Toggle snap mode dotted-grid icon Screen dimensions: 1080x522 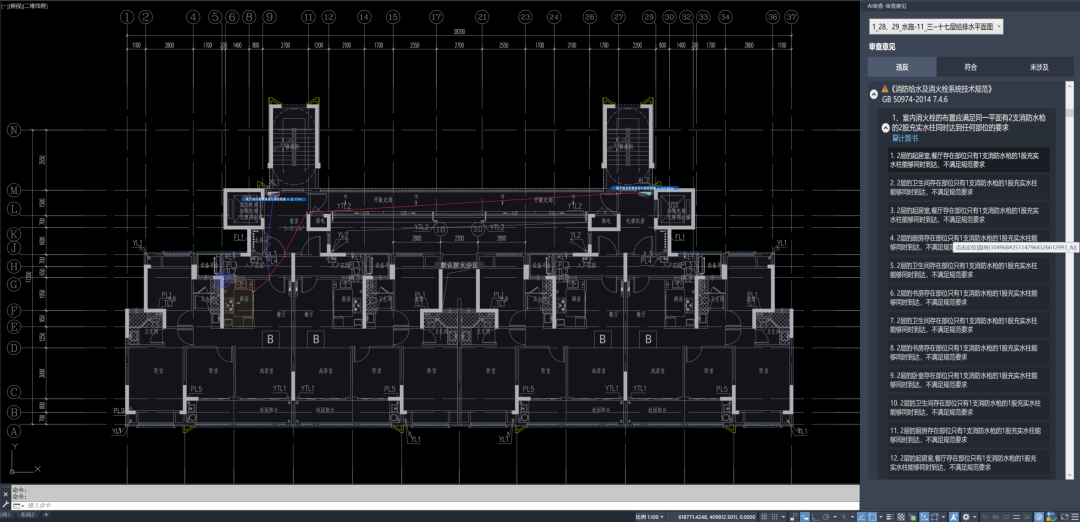(x=774, y=516)
